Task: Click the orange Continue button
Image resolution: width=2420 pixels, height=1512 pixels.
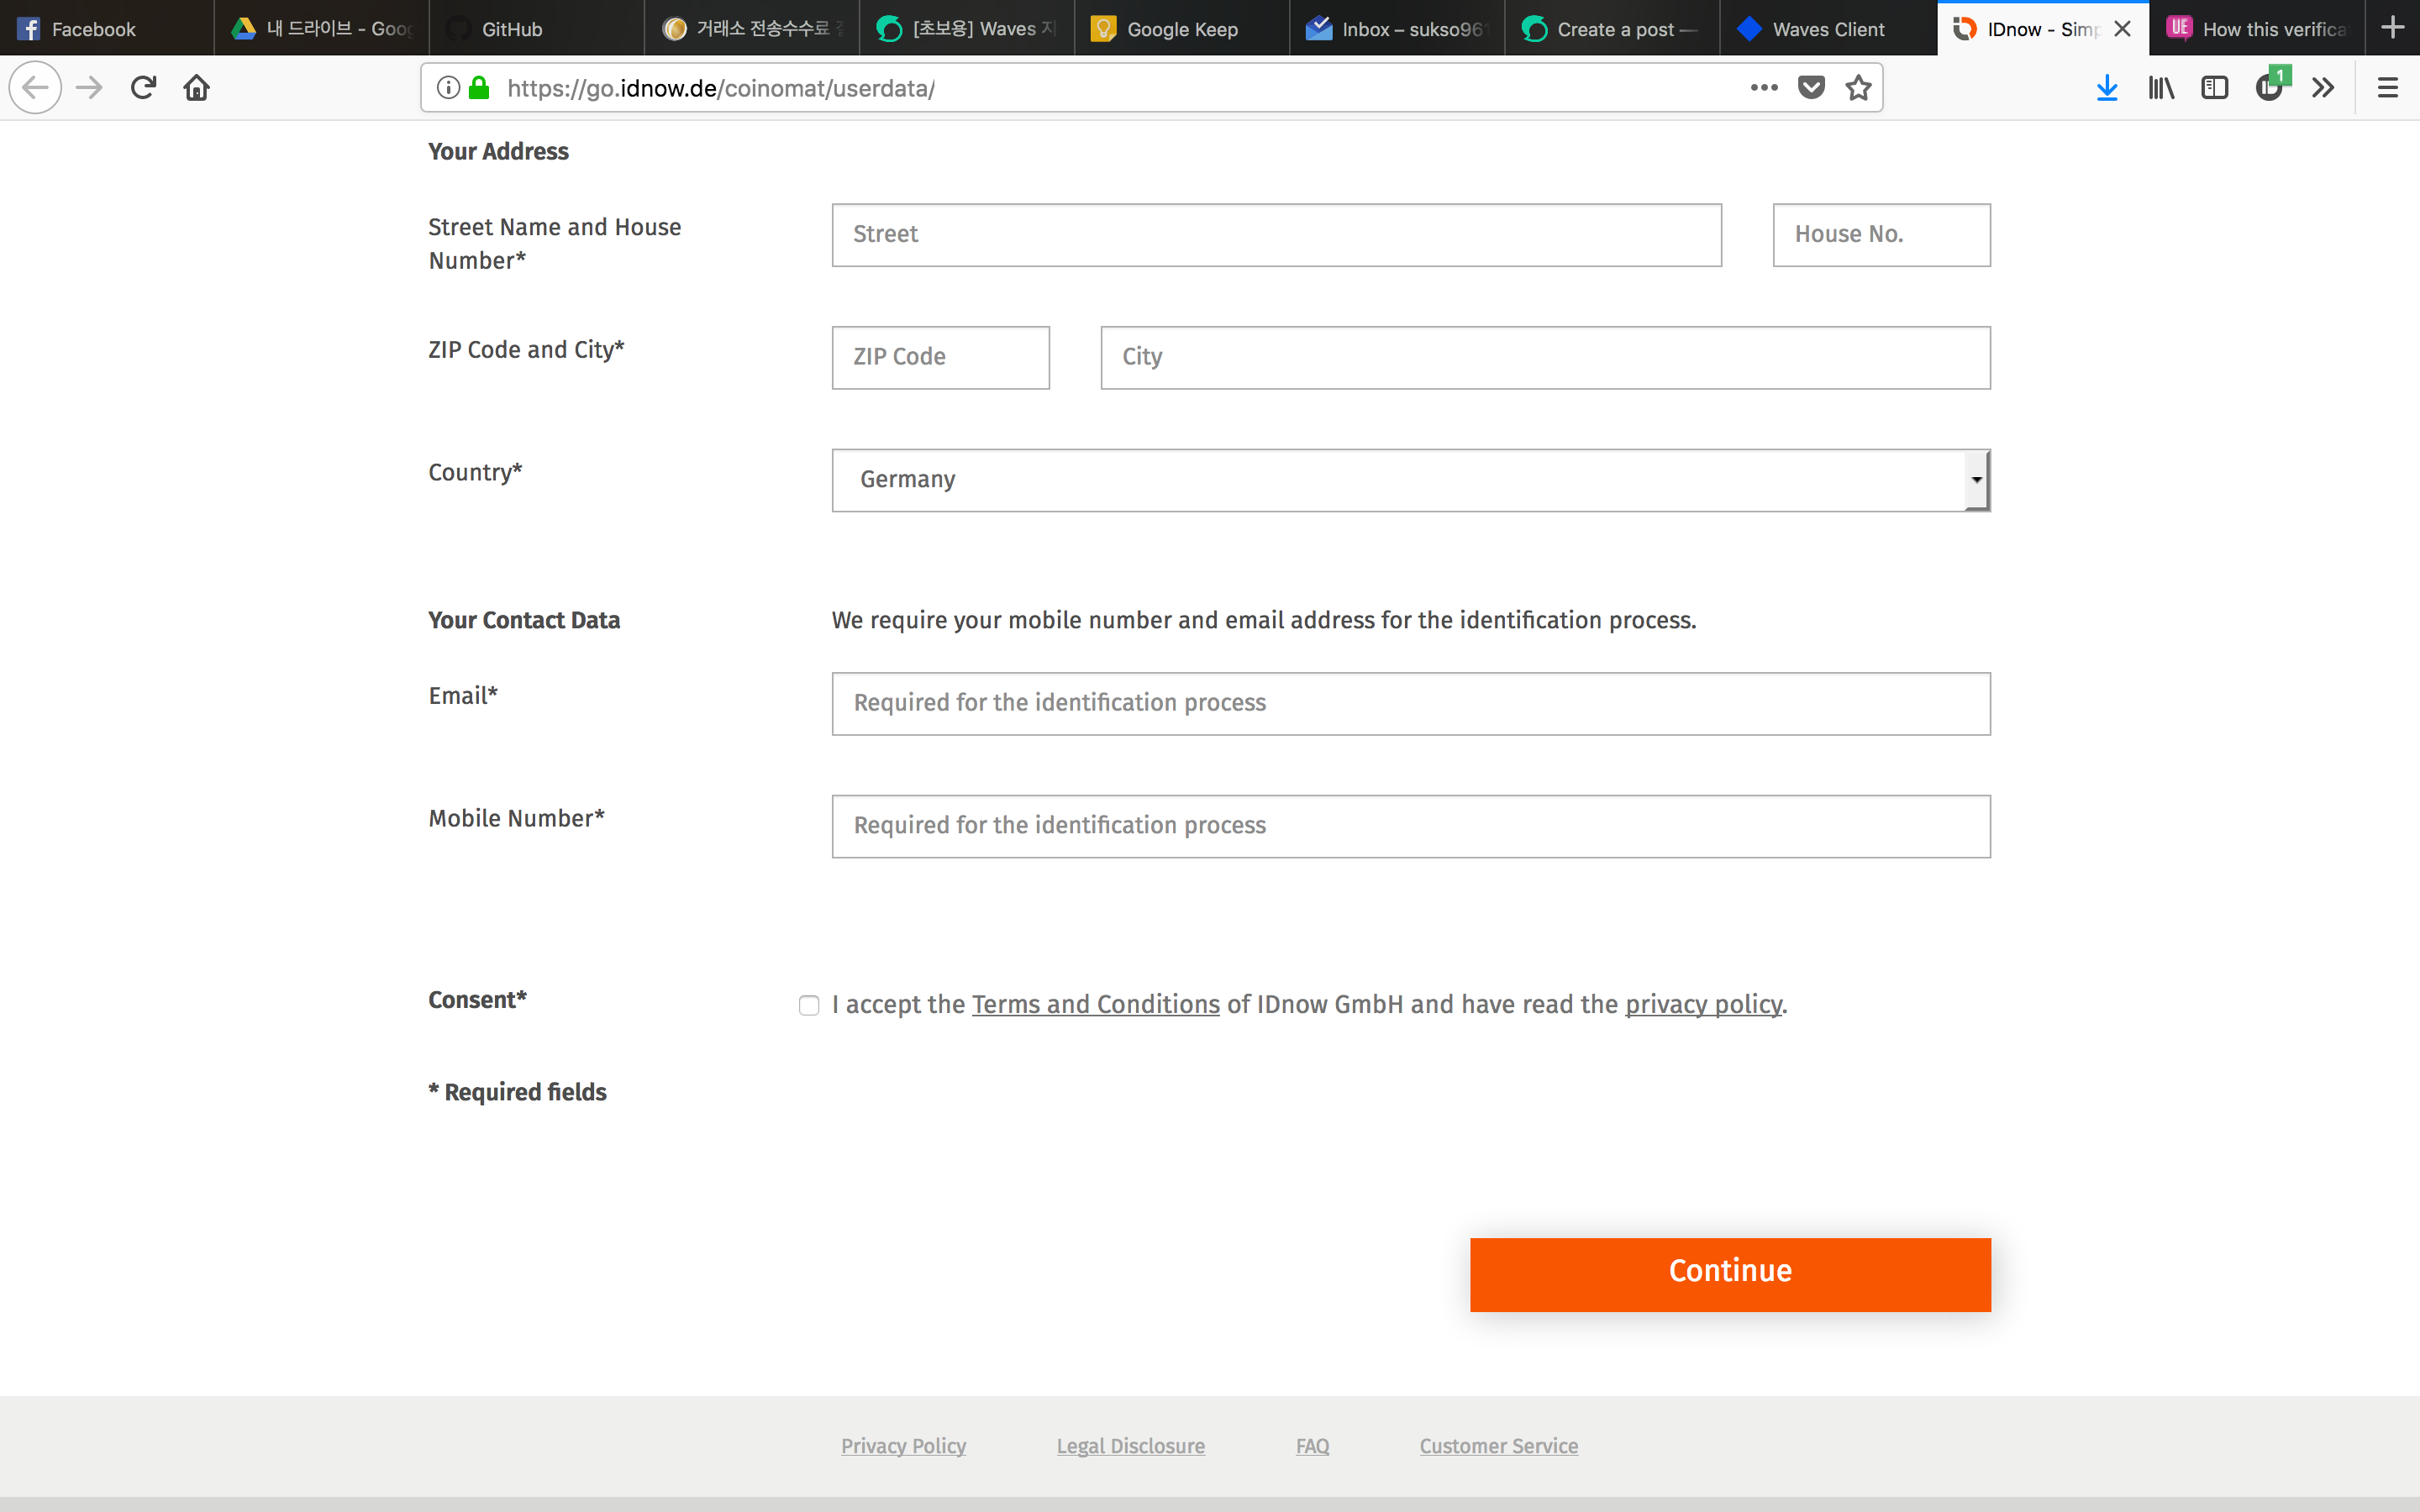Action: [x=1730, y=1274]
